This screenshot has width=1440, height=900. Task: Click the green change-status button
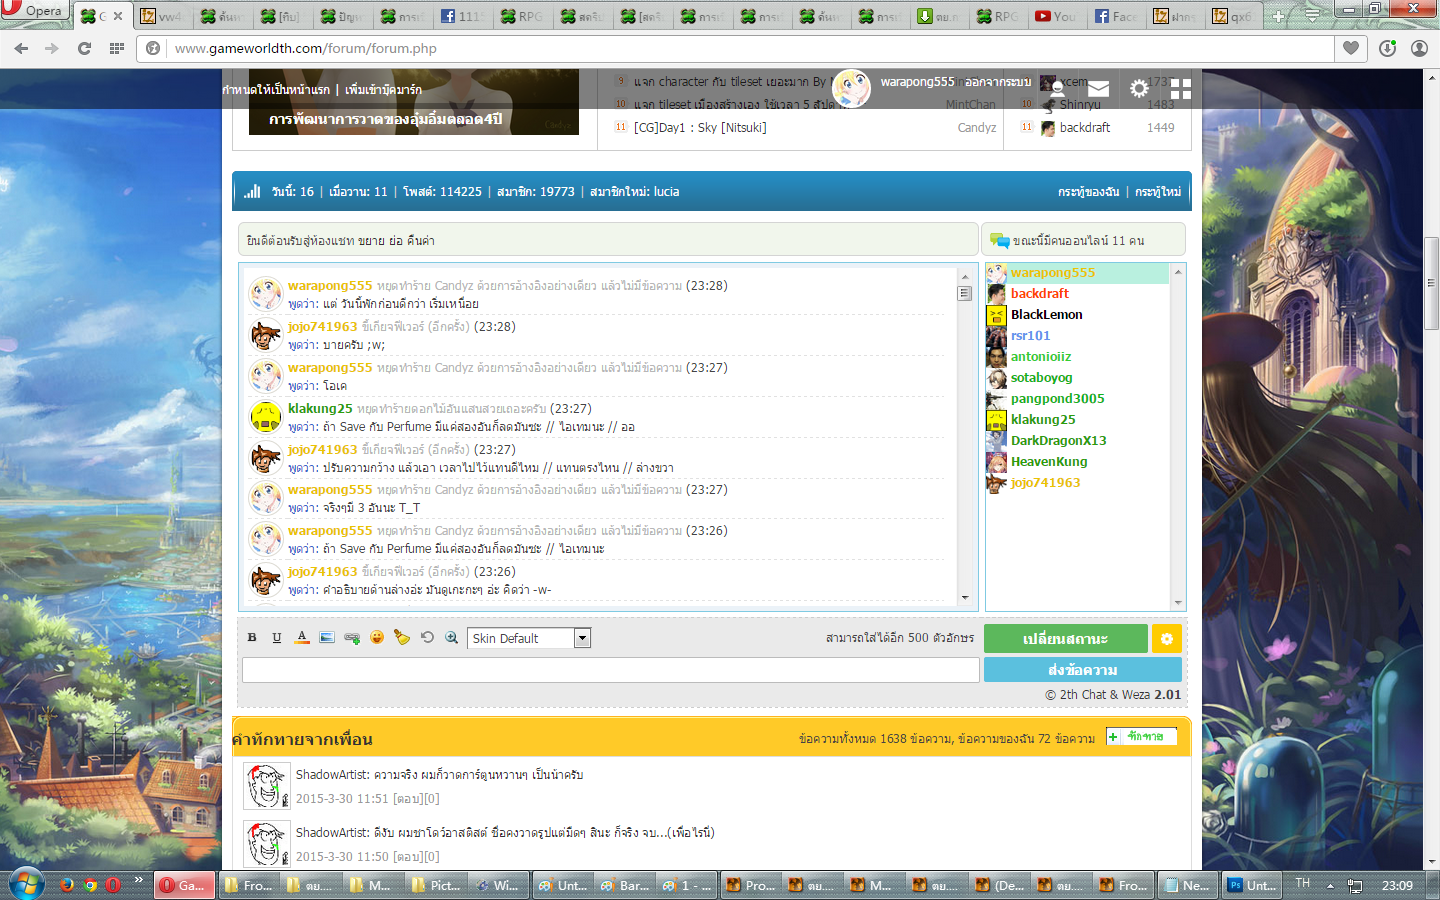point(1066,638)
